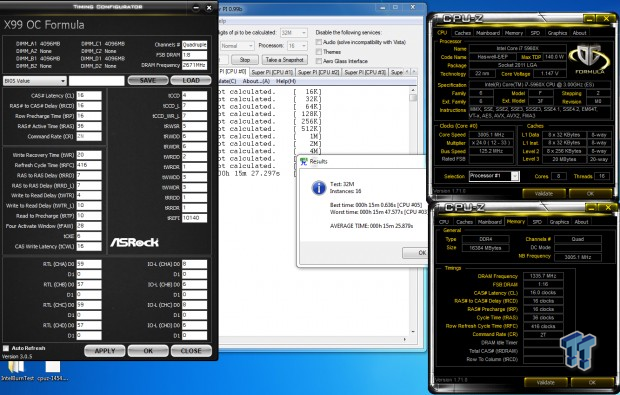Switch to SPD tab in upper CPU-Z
The height and width of the screenshot is (395, 620).
(535, 33)
